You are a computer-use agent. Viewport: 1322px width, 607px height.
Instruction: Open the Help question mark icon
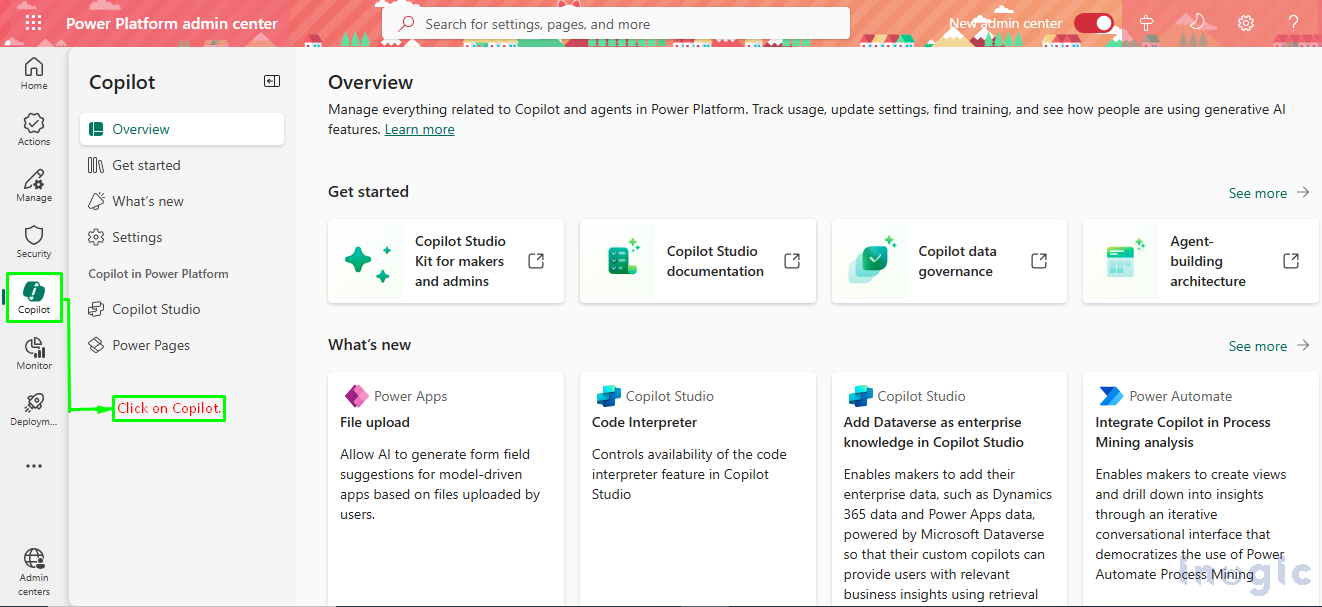pos(1294,23)
